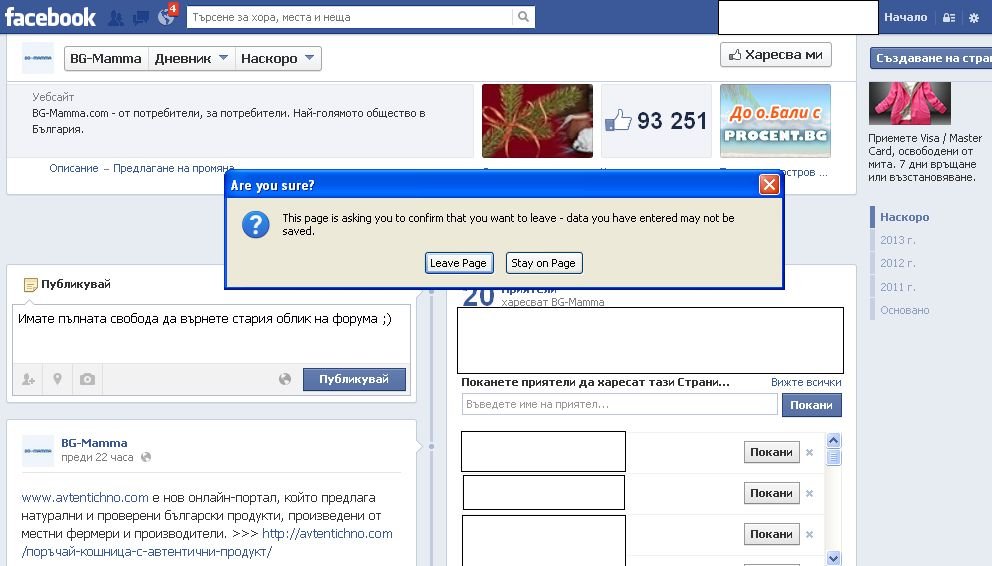Click the Stay on Page button
The width and height of the screenshot is (992, 566).
543,263
